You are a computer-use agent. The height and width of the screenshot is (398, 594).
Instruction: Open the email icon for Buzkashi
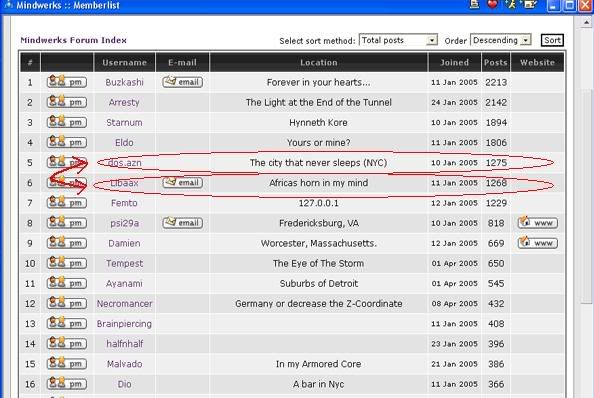[x=183, y=82]
